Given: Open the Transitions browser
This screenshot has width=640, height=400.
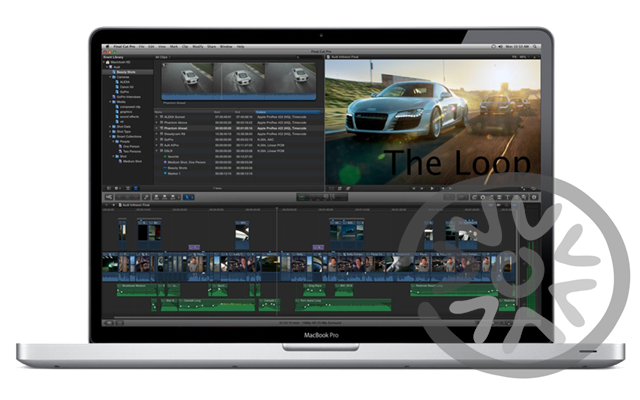Looking at the screenshot, I should coord(500,197).
